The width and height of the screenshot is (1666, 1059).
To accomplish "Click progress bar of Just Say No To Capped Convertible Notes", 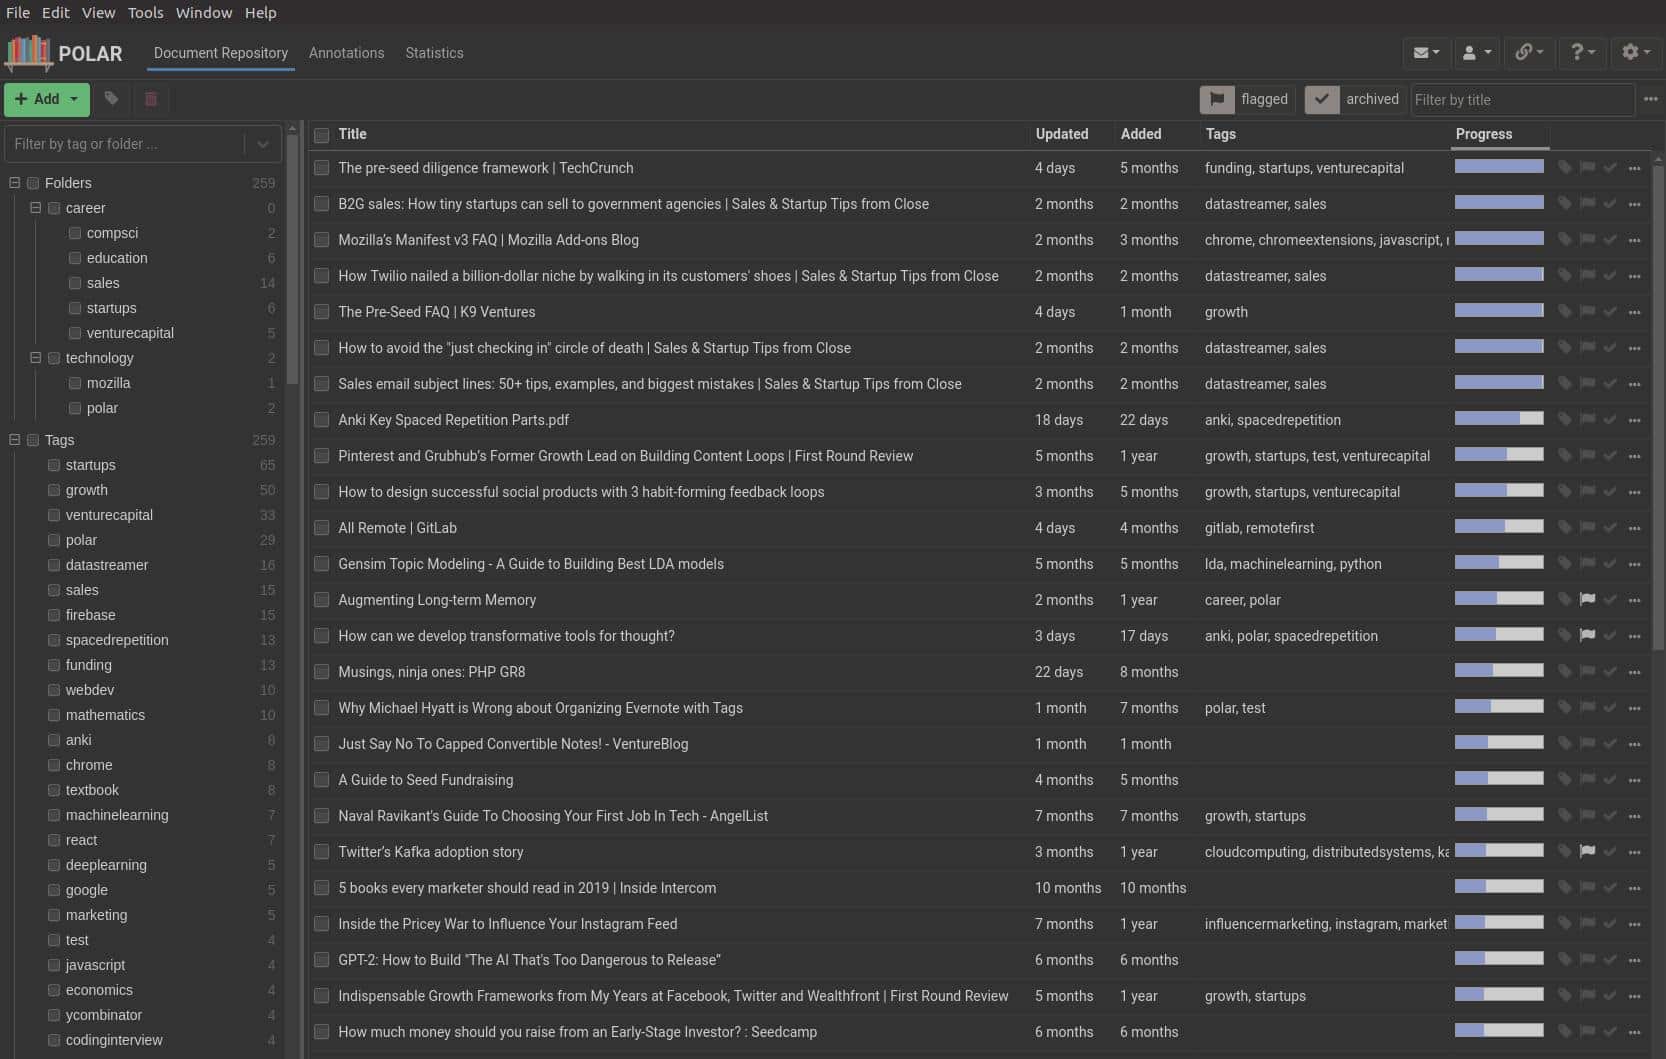I will pos(1499,743).
